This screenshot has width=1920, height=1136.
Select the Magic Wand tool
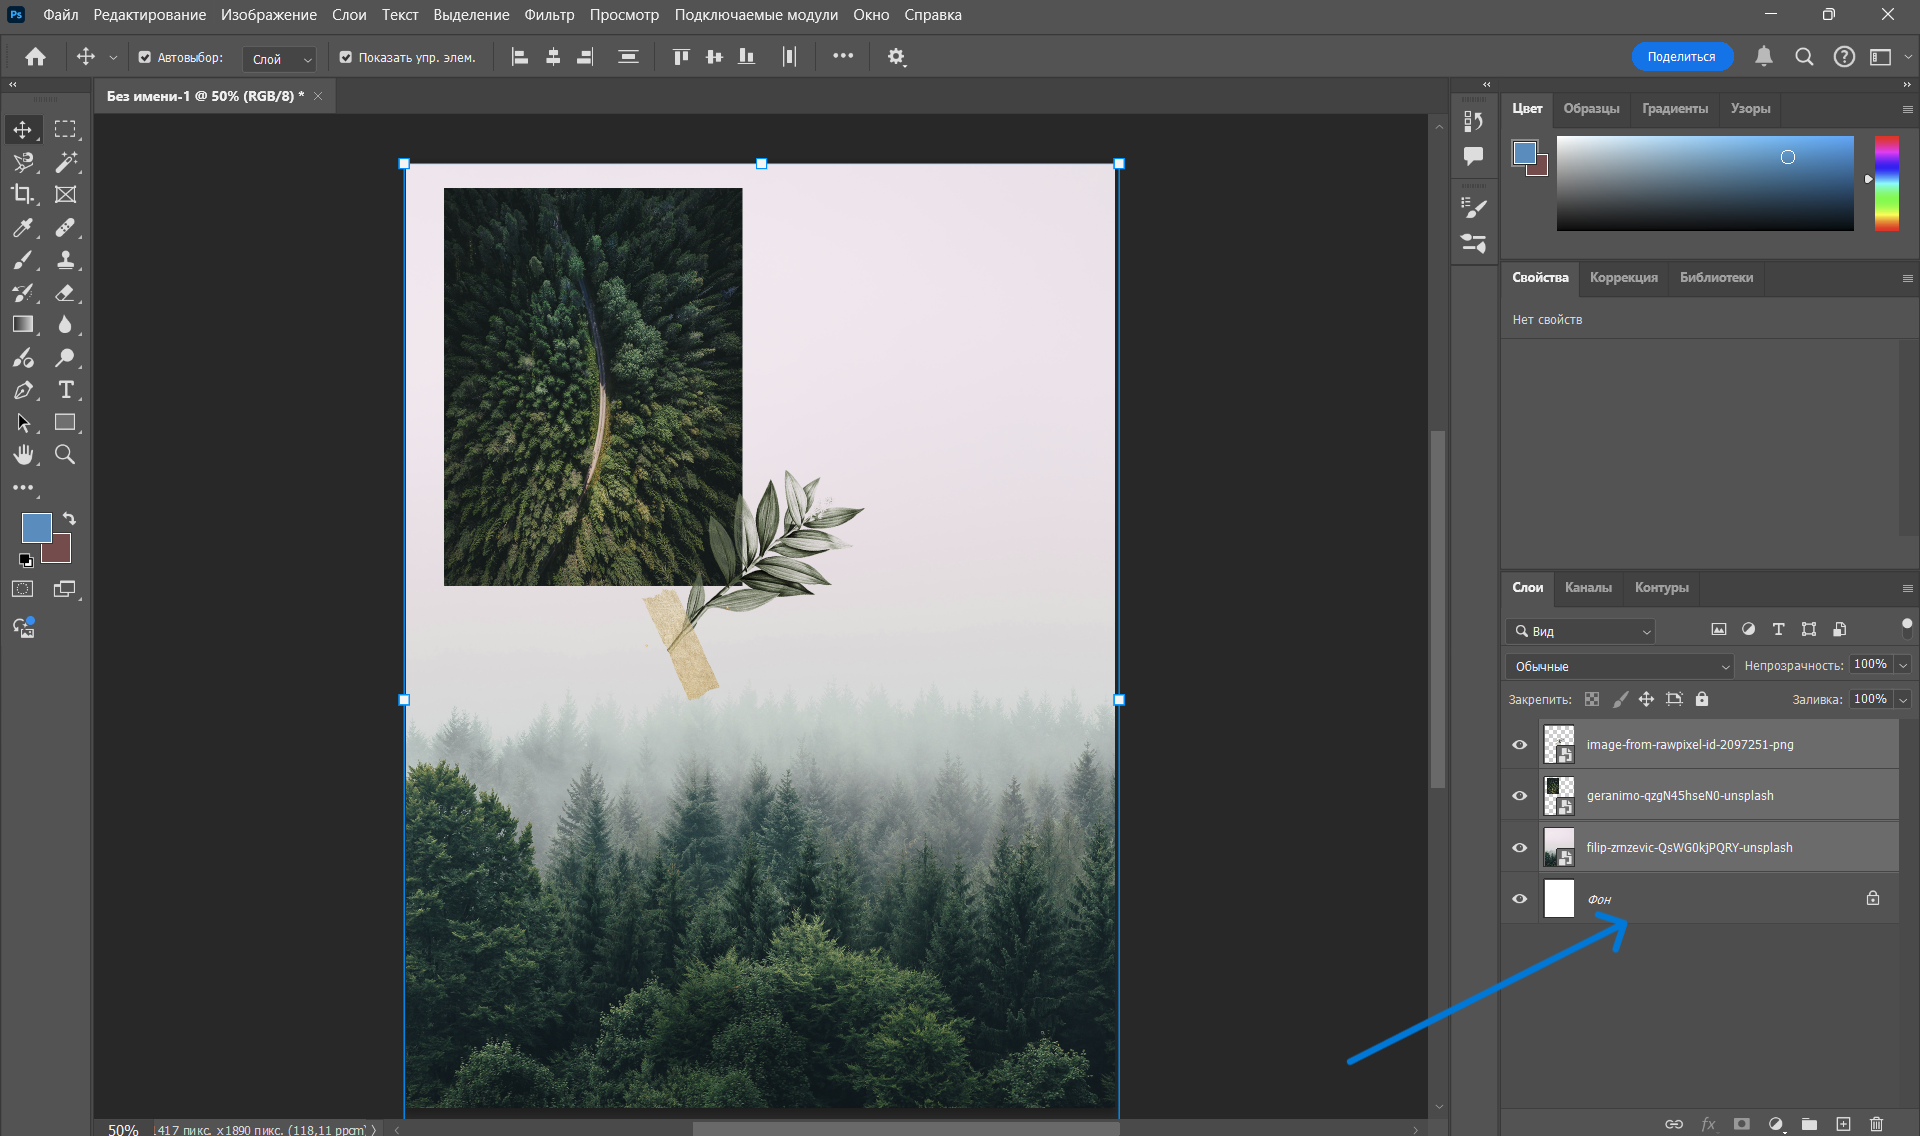pos(66,162)
